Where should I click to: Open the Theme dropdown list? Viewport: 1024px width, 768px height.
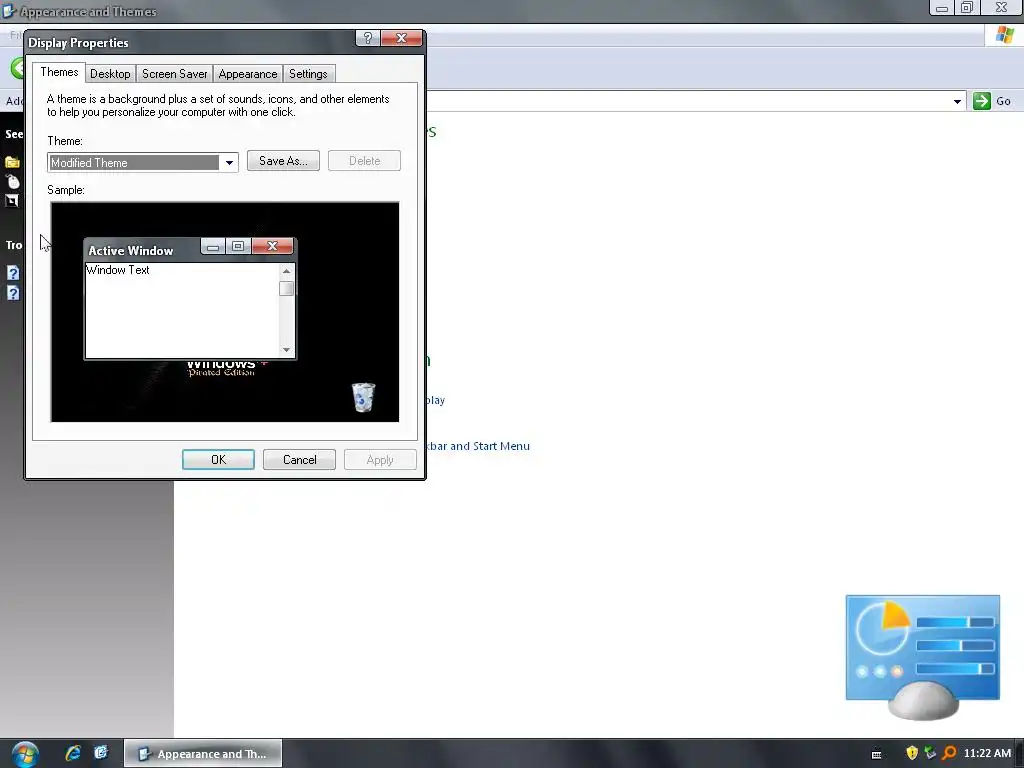tap(229, 163)
